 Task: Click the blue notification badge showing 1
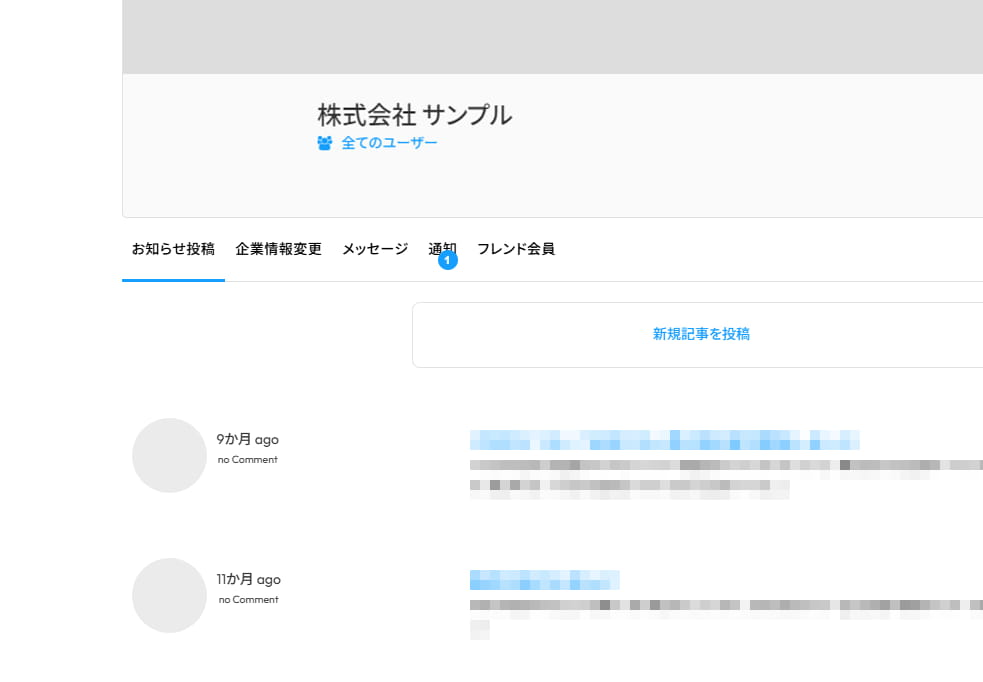[447, 261]
